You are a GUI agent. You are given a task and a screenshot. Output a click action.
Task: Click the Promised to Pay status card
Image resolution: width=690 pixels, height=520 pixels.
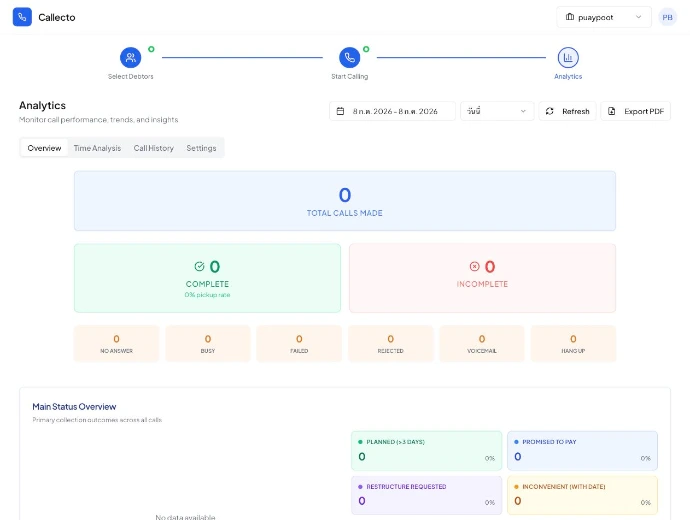(x=582, y=451)
